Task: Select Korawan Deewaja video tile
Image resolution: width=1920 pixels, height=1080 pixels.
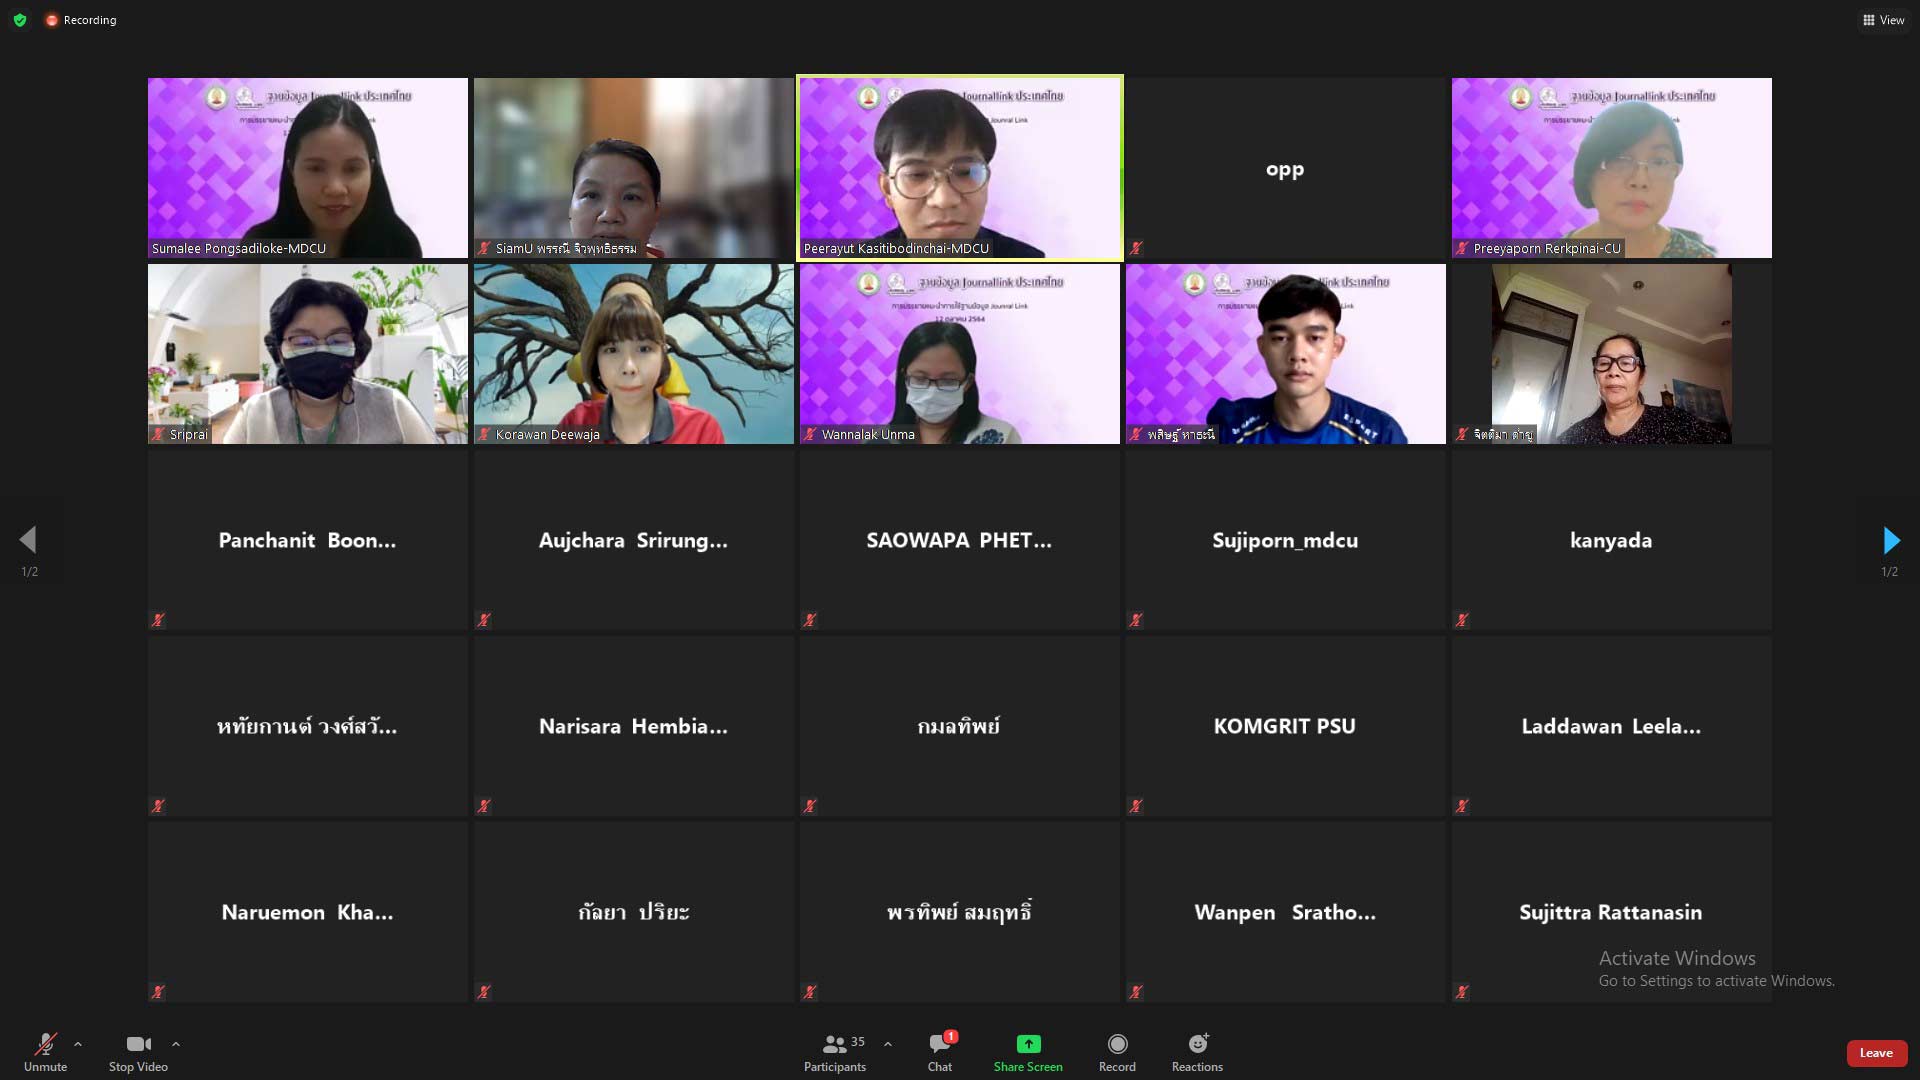Action: click(x=633, y=354)
